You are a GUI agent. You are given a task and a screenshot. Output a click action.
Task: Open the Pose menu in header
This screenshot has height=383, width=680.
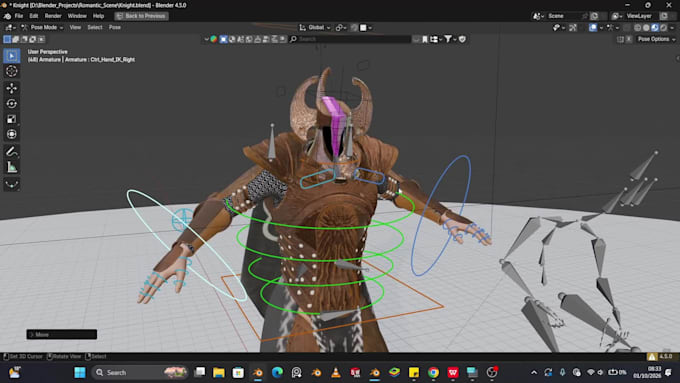click(x=114, y=27)
